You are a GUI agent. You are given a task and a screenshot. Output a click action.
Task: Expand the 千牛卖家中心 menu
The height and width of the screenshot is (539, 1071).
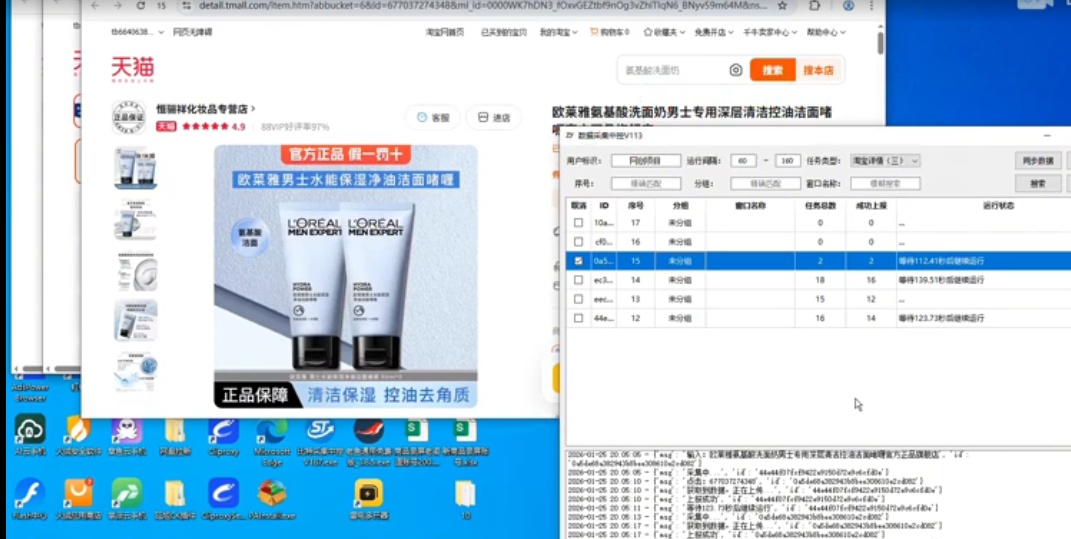770,32
